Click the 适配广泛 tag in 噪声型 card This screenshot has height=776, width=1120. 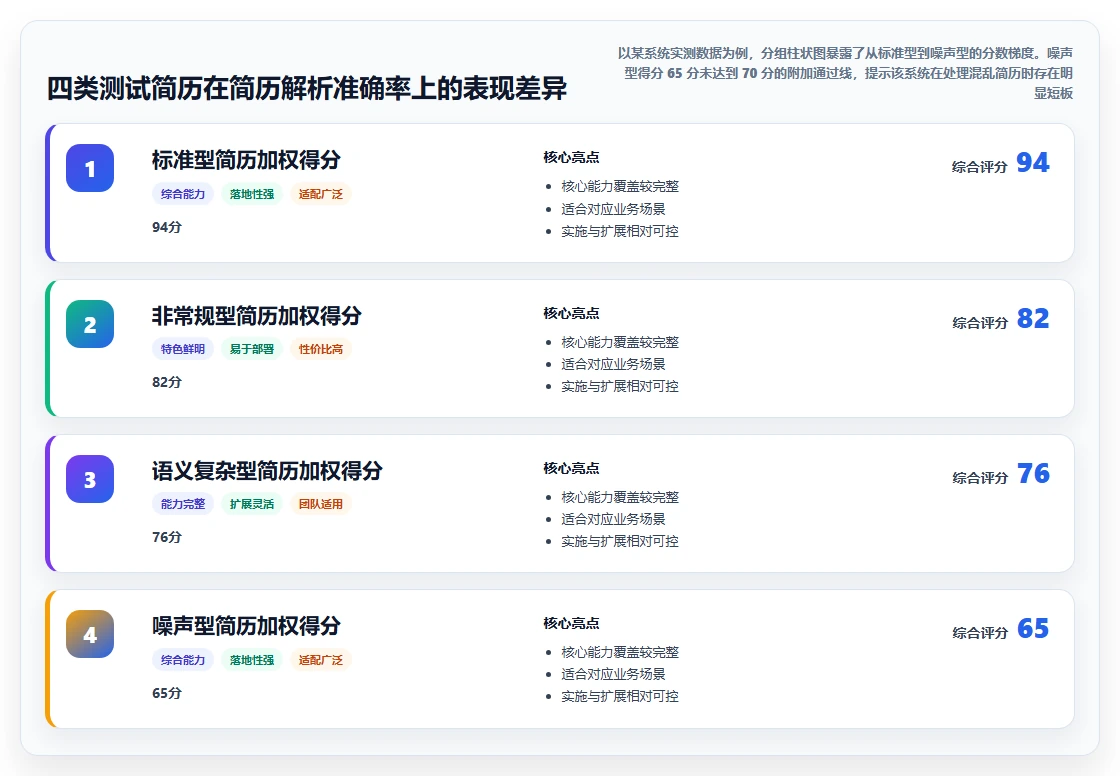[x=321, y=660]
